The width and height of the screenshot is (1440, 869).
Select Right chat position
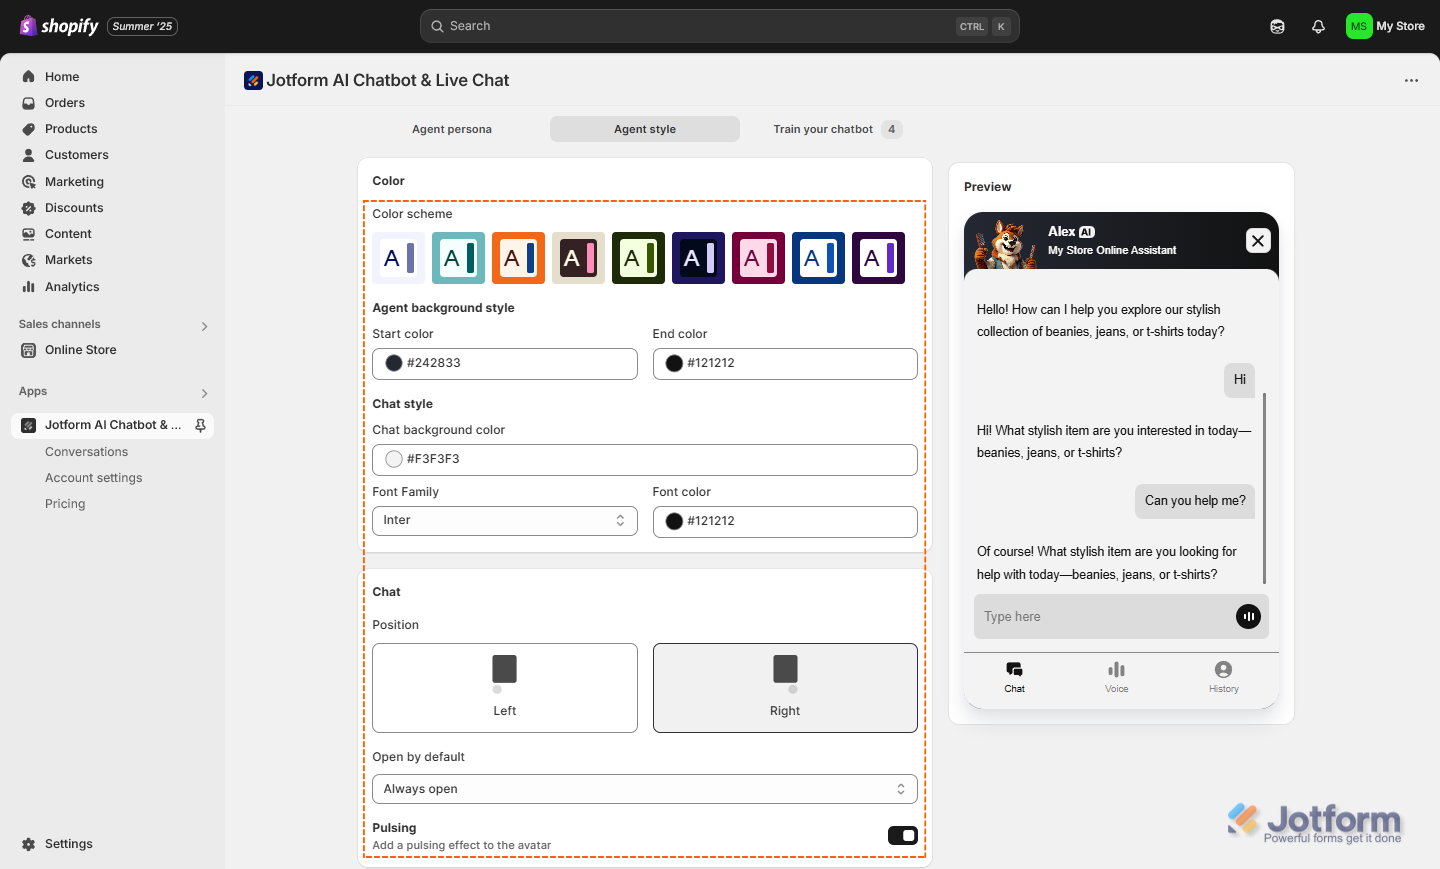coord(785,688)
